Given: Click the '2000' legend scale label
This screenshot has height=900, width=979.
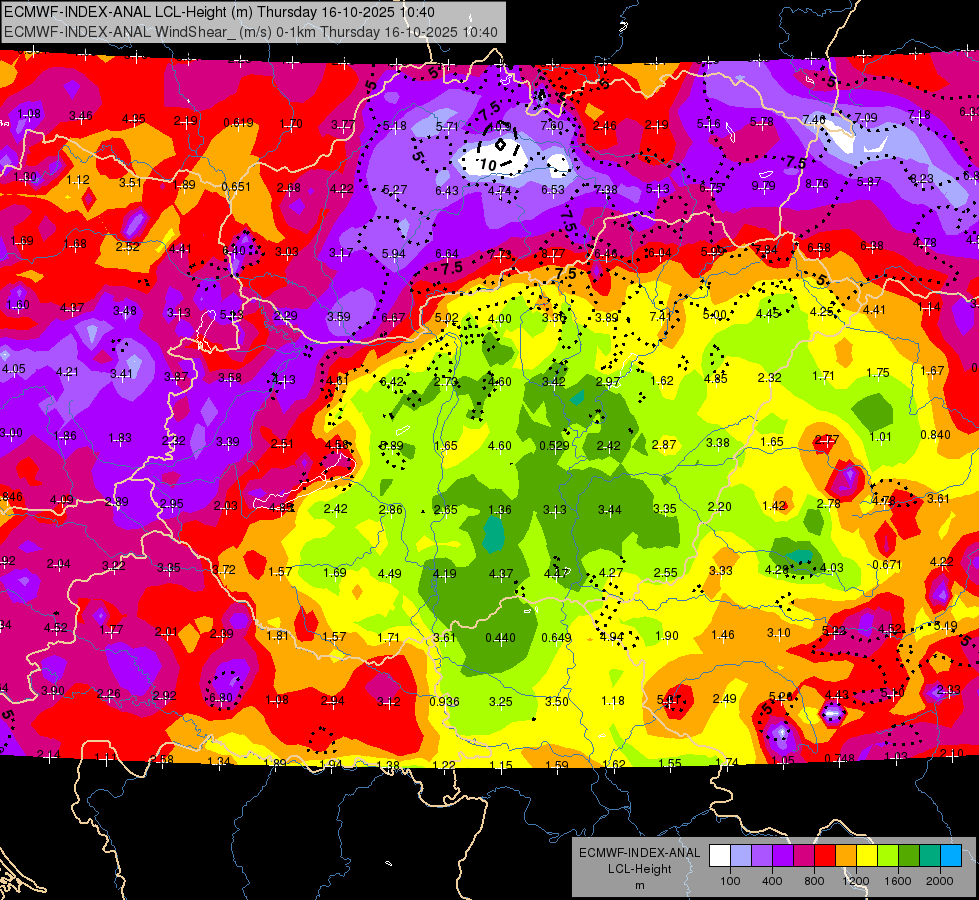Looking at the screenshot, I should click(x=940, y=881).
